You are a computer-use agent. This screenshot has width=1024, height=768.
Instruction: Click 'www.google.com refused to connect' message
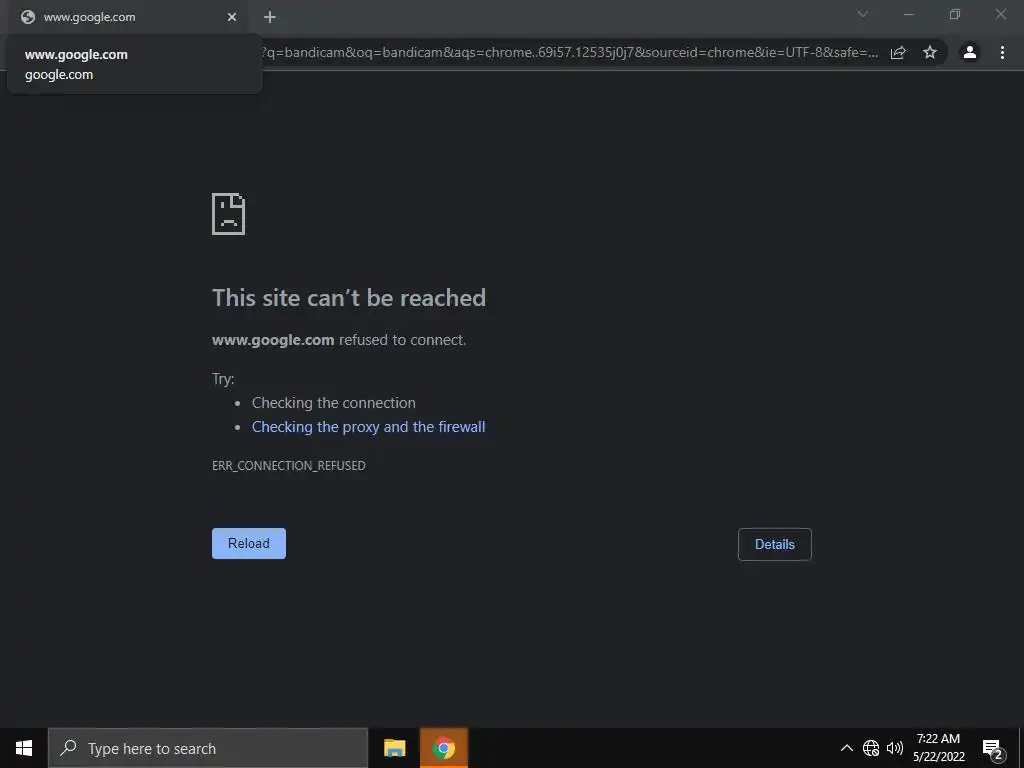pyautogui.click(x=339, y=340)
